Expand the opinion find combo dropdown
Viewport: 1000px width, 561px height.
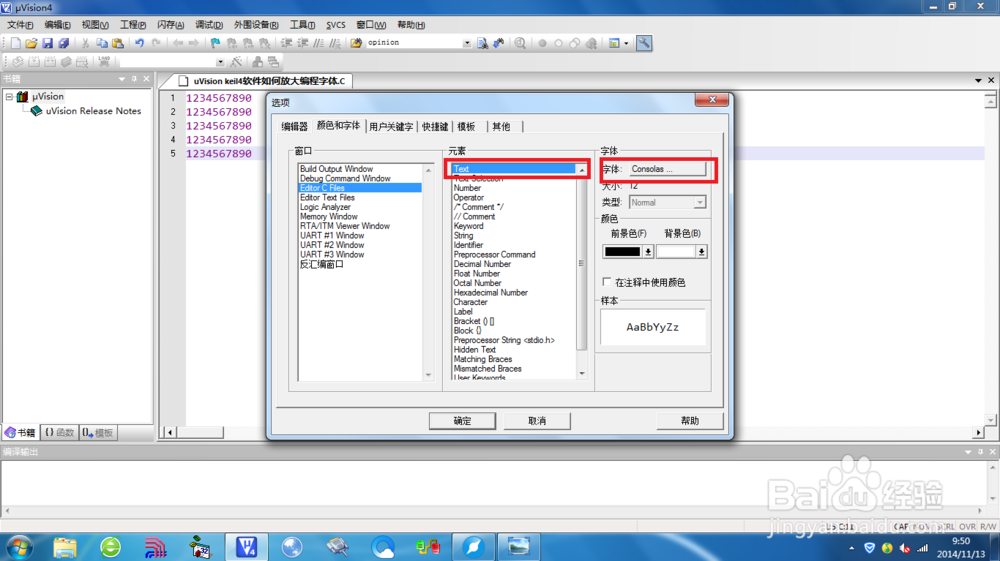(x=467, y=43)
